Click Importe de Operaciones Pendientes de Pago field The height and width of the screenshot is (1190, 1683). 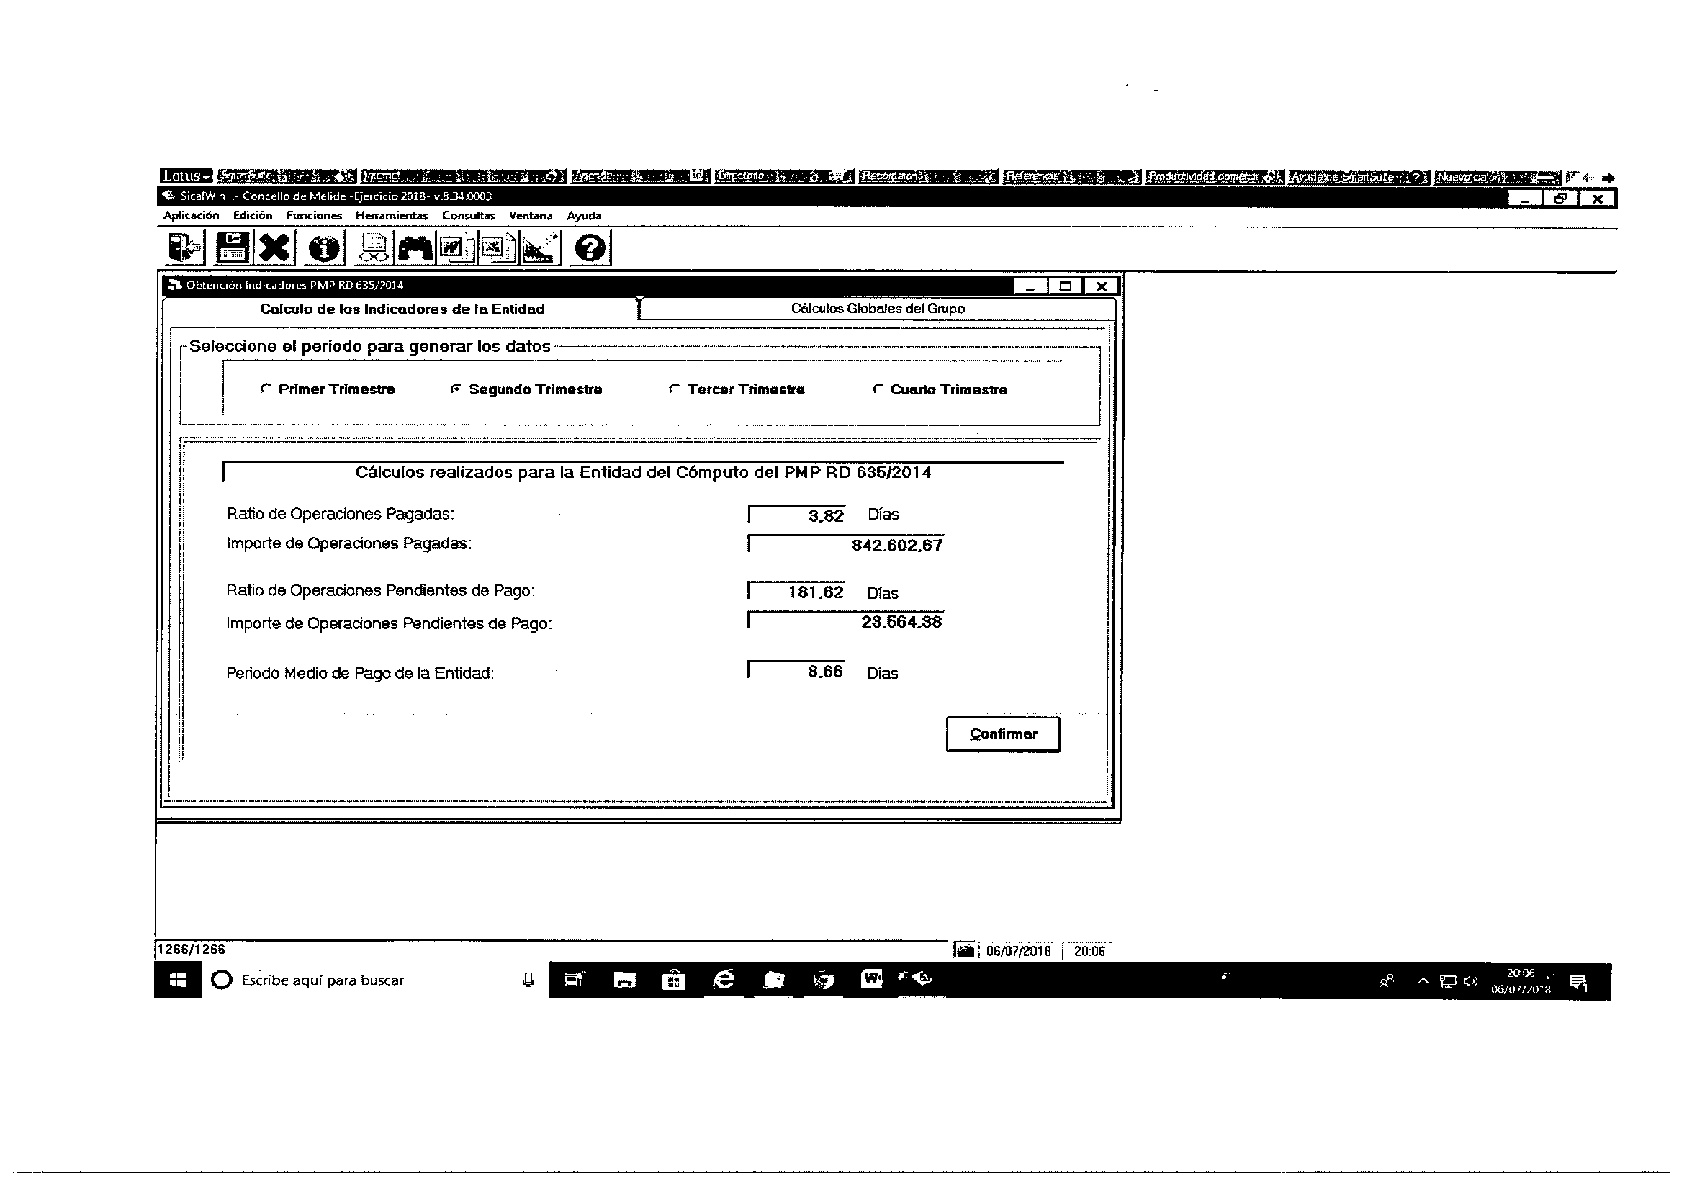(x=846, y=622)
